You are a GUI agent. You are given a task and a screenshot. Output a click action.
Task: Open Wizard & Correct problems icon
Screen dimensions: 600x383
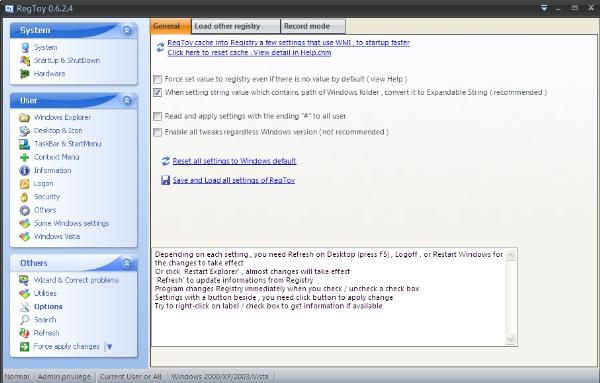[x=24, y=280]
